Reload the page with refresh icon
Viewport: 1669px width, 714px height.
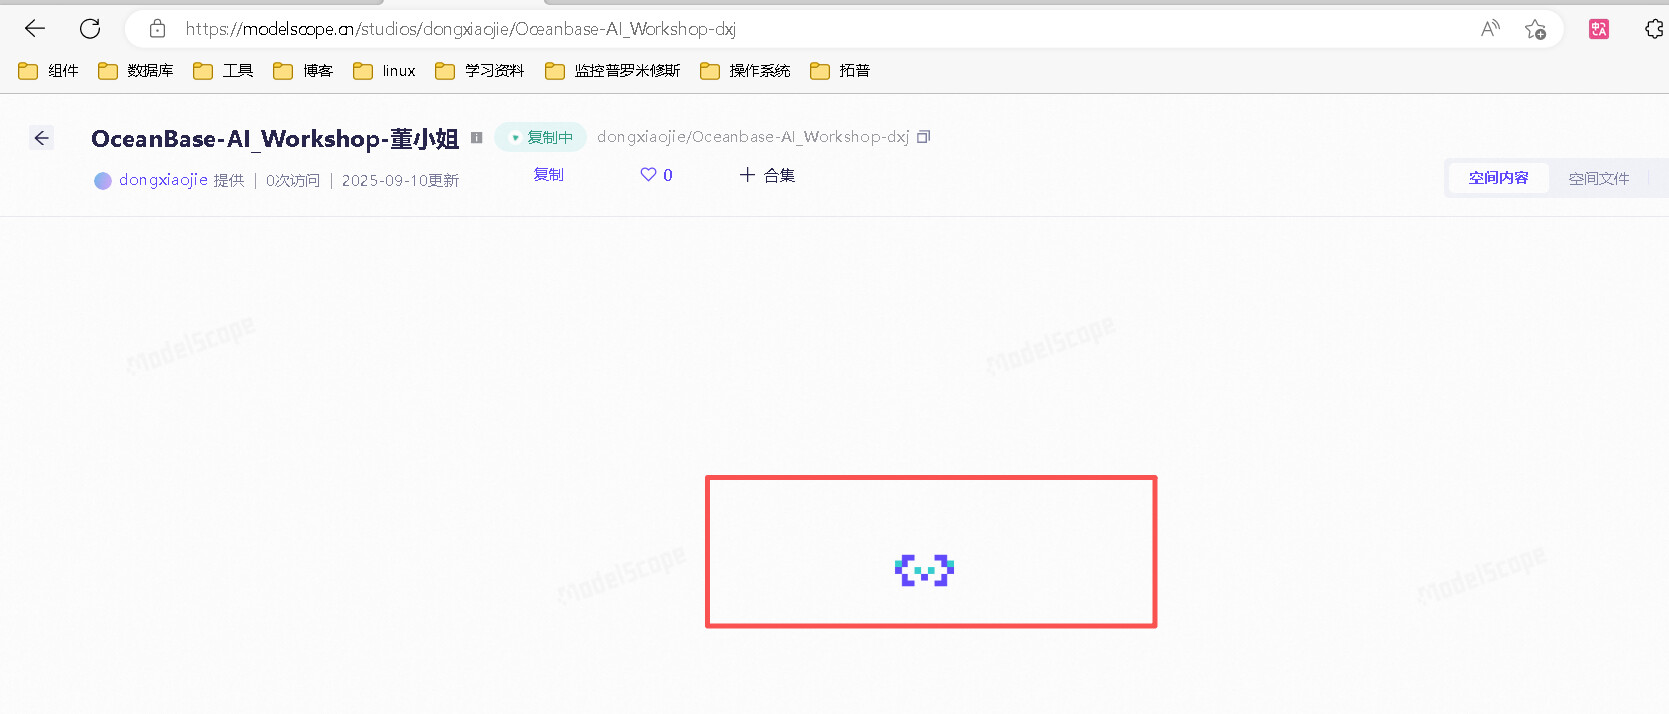[90, 29]
